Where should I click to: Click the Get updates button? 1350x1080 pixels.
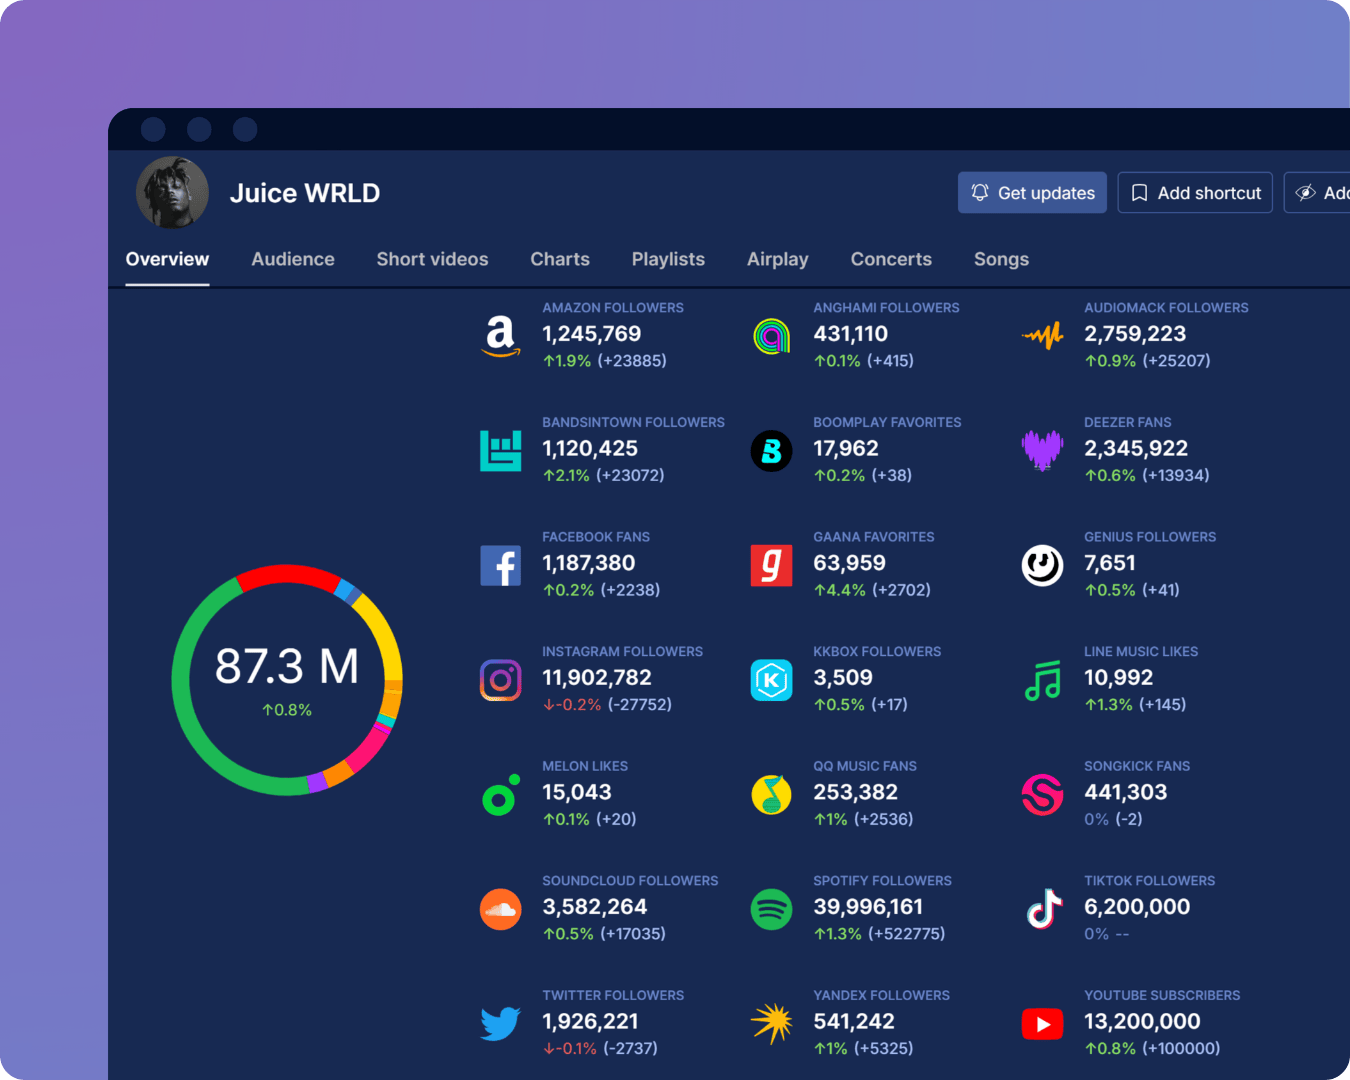click(x=1032, y=193)
